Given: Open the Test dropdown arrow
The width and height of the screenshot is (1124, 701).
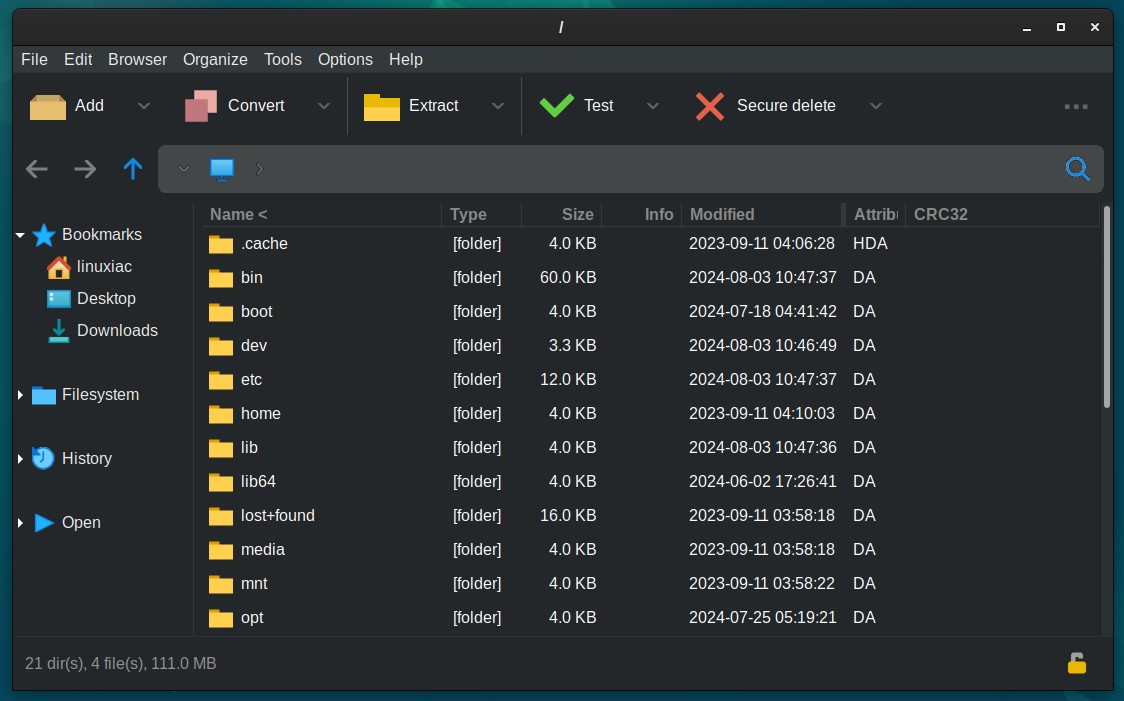Looking at the screenshot, I should (x=652, y=106).
